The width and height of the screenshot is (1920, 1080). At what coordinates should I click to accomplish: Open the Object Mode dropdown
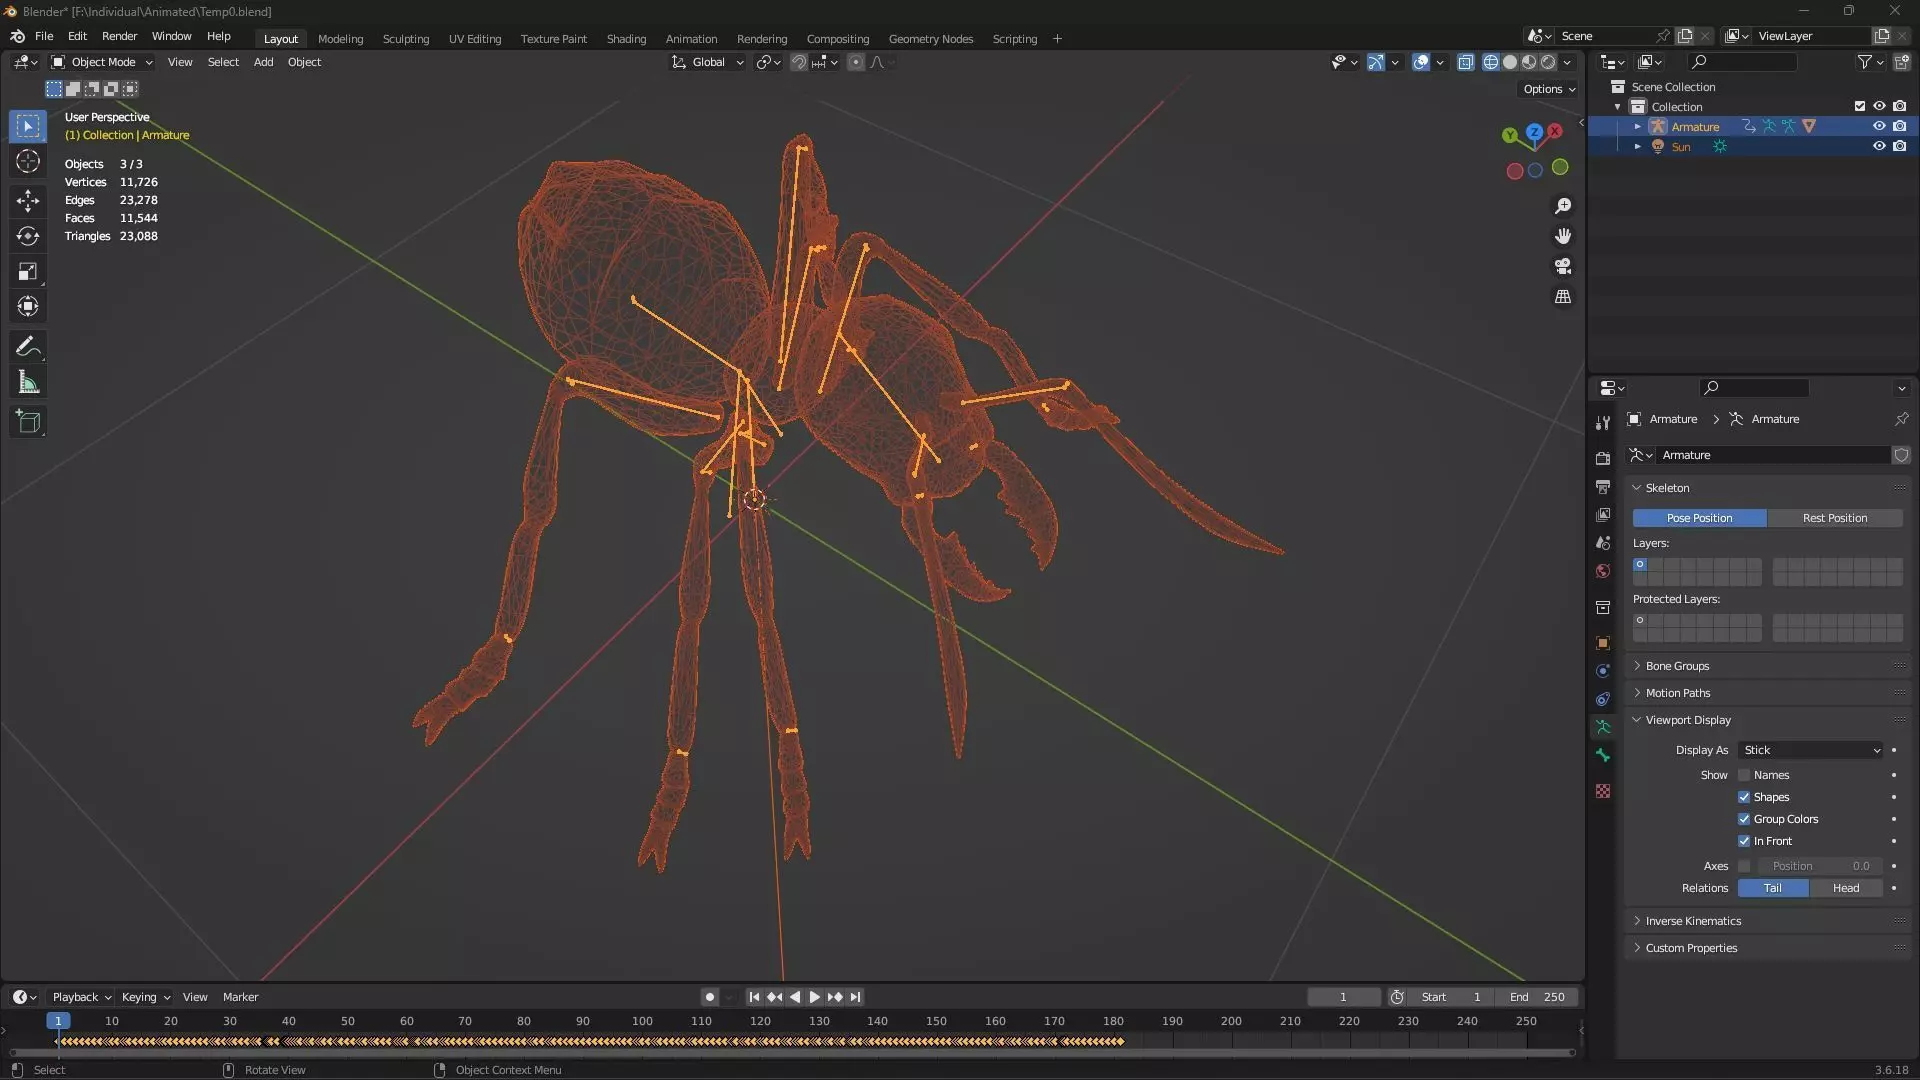(102, 62)
